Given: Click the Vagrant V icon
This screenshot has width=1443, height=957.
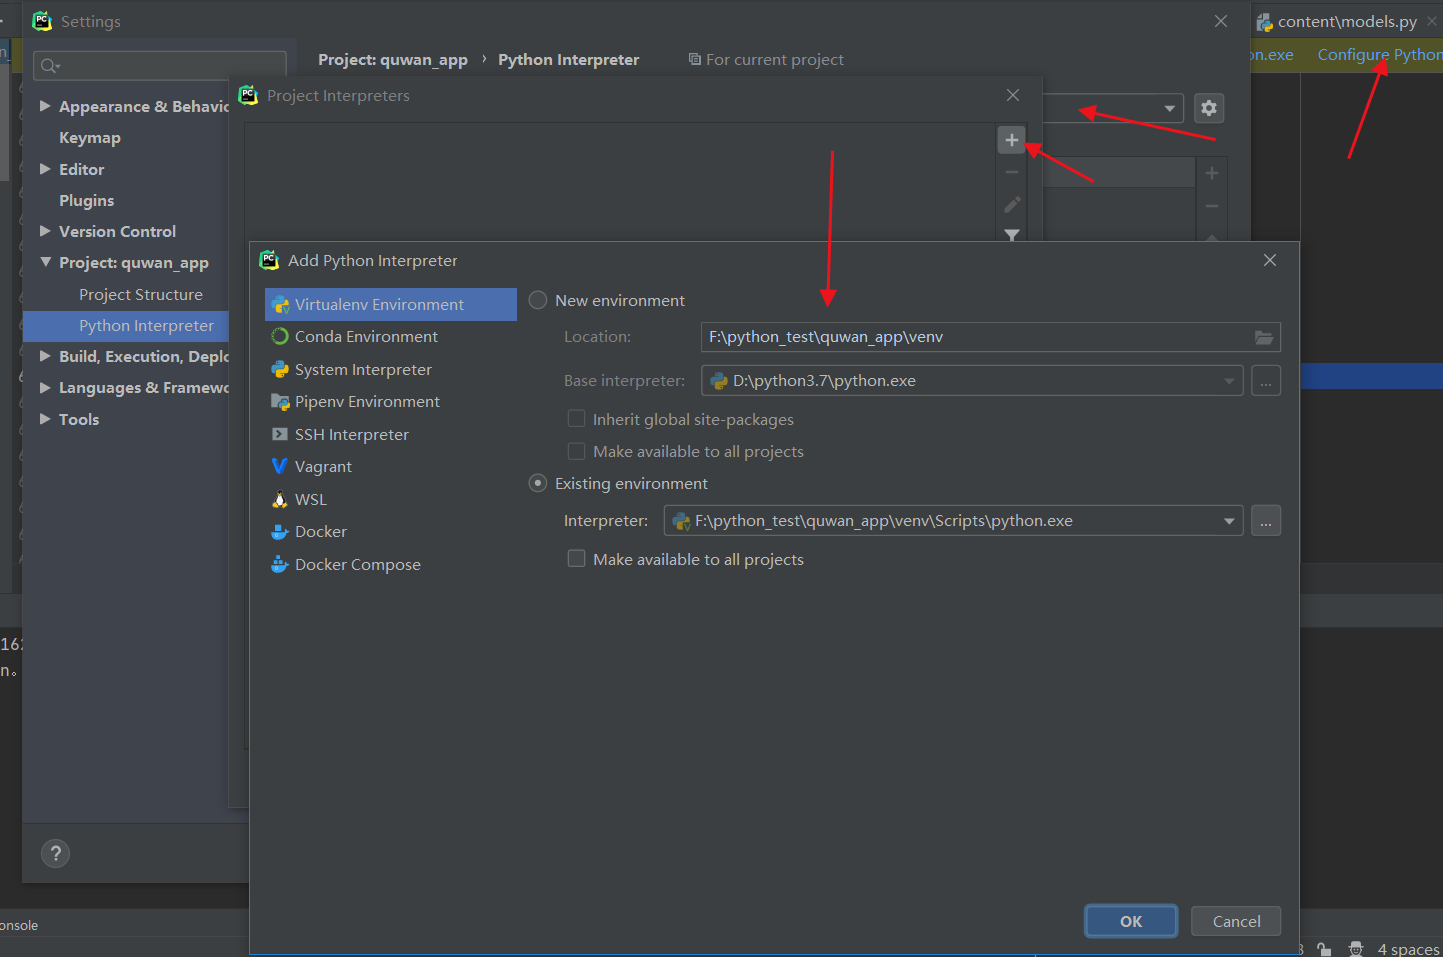Looking at the screenshot, I should click(280, 466).
